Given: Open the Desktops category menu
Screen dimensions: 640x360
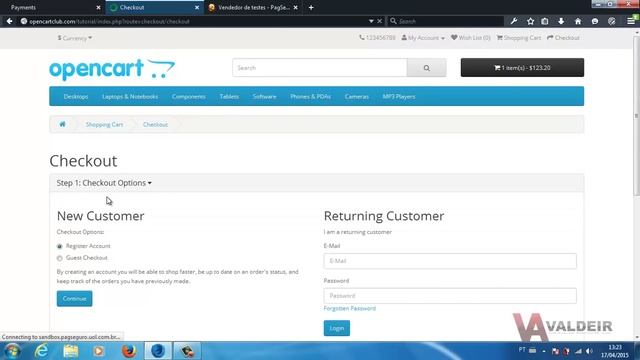Looking at the screenshot, I should click(x=76, y=97).
